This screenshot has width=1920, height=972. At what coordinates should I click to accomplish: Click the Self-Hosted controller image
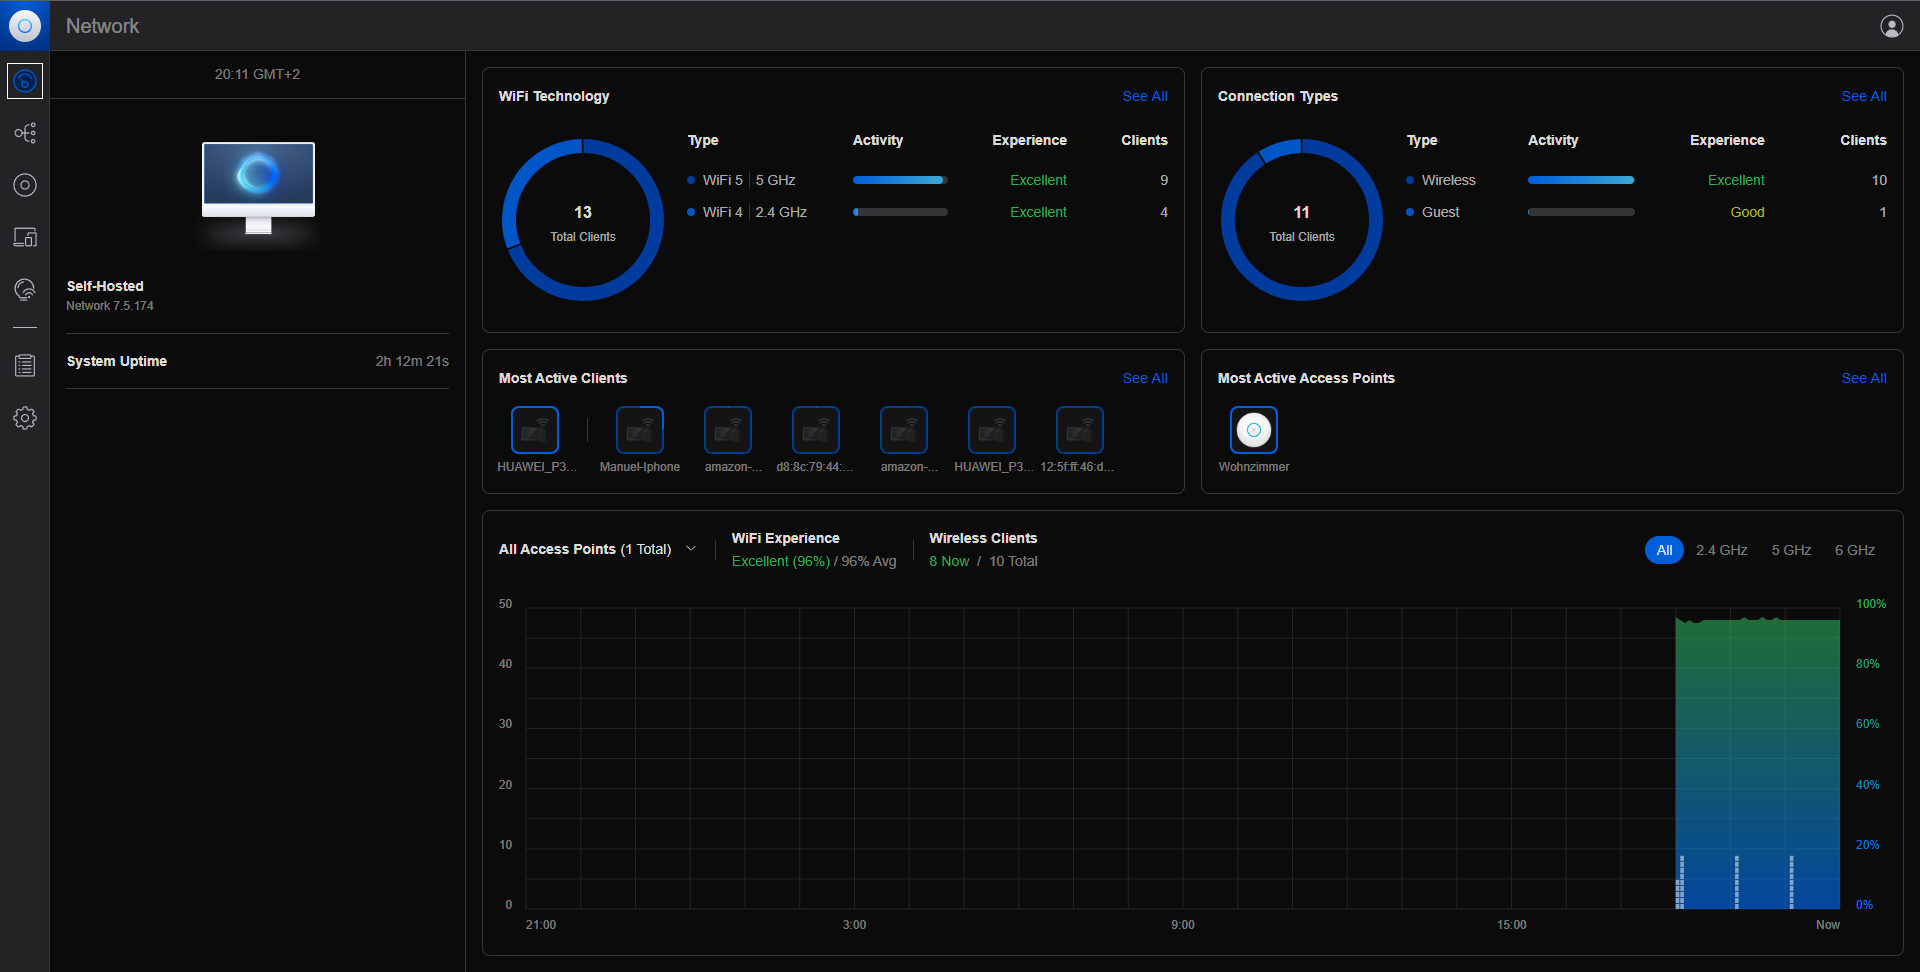[x=258, y=188]
